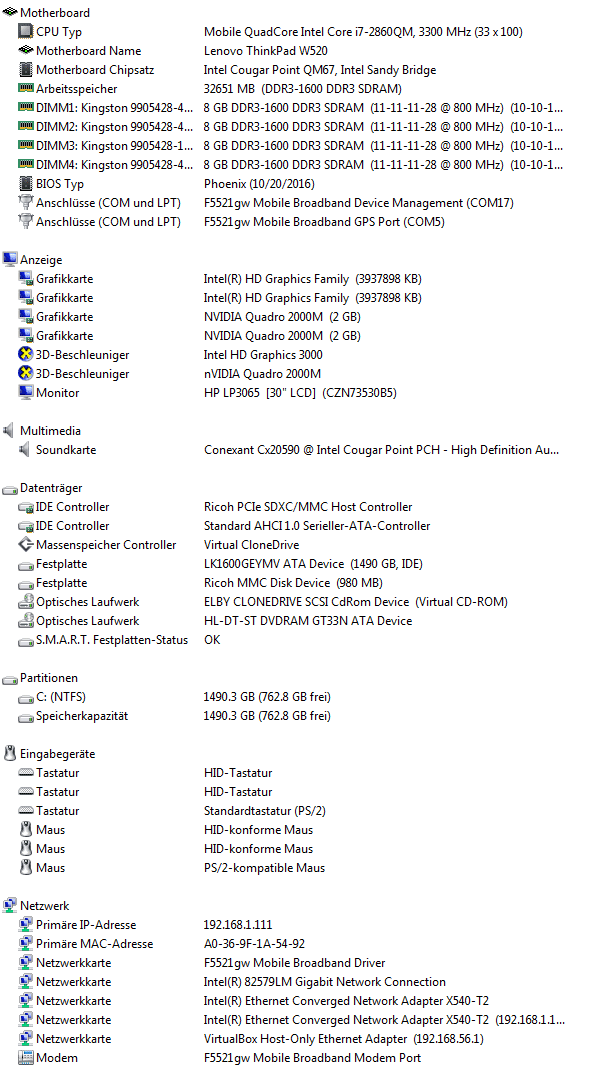The height and width of the screenshot is (1081, 614).
Task: Click the Modem row icon
Action: (25, 1058)
